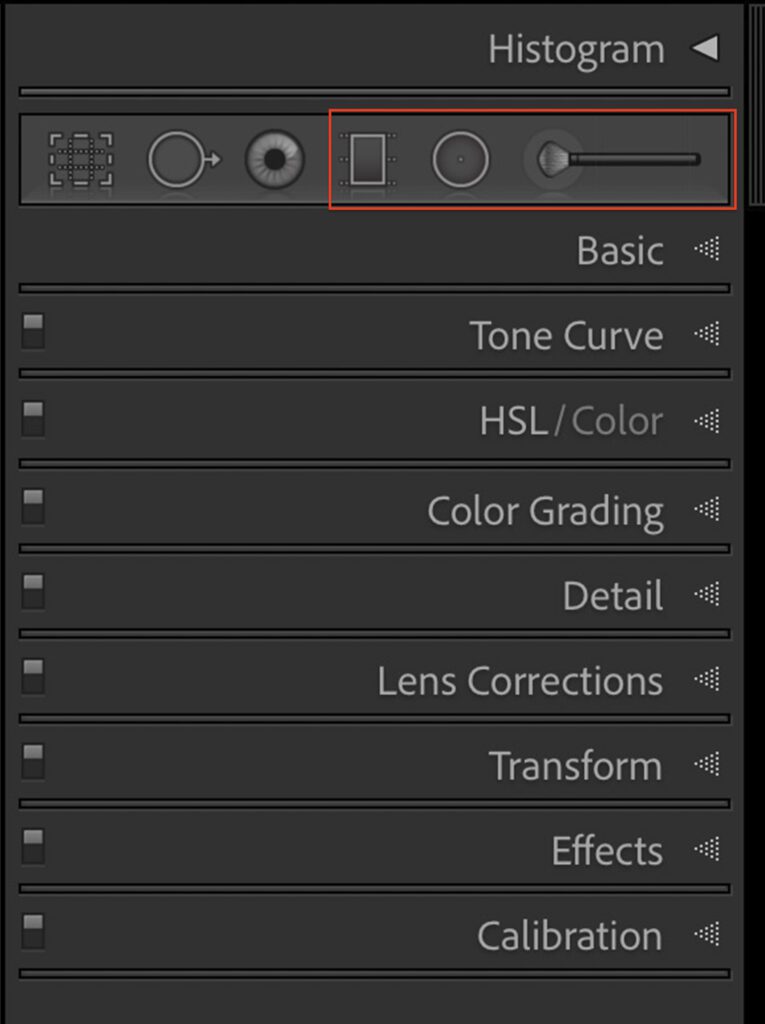
Task: Choose the Graduated Filter tool
Action: pyautogui.click(x=374, y=160)
